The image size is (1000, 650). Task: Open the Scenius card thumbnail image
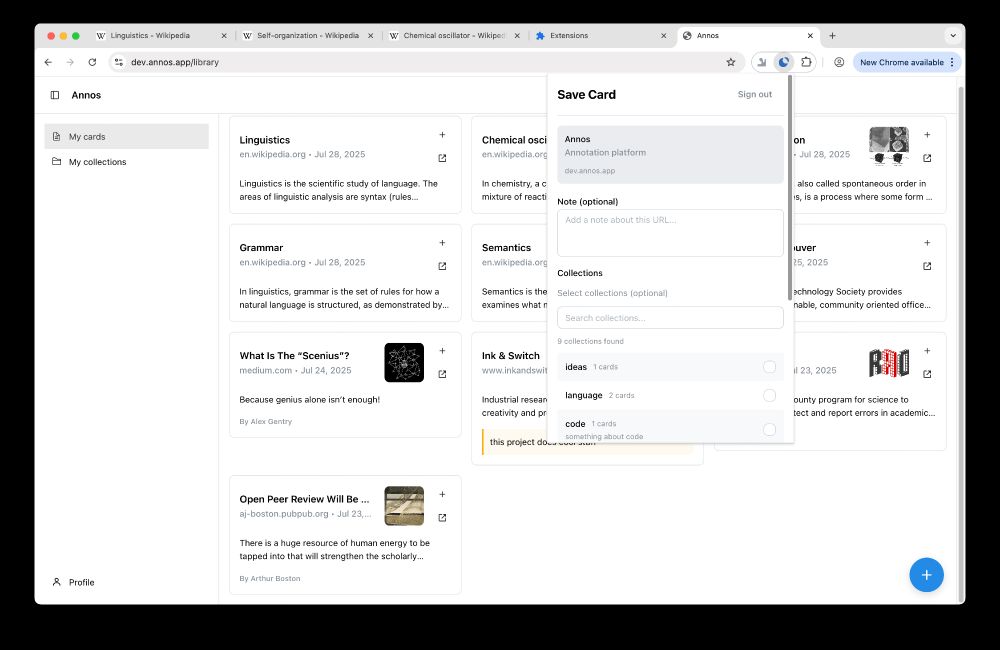coord(404,362)
